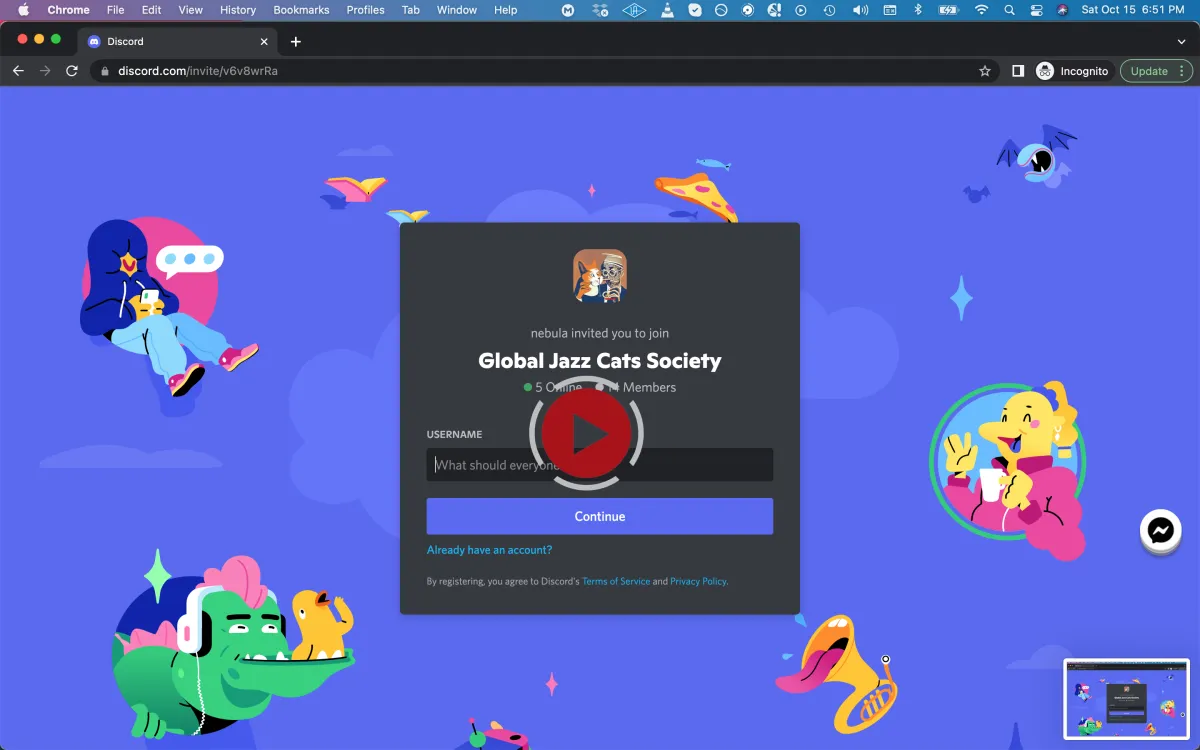
Task: Open the File menu
Action: 116,10
